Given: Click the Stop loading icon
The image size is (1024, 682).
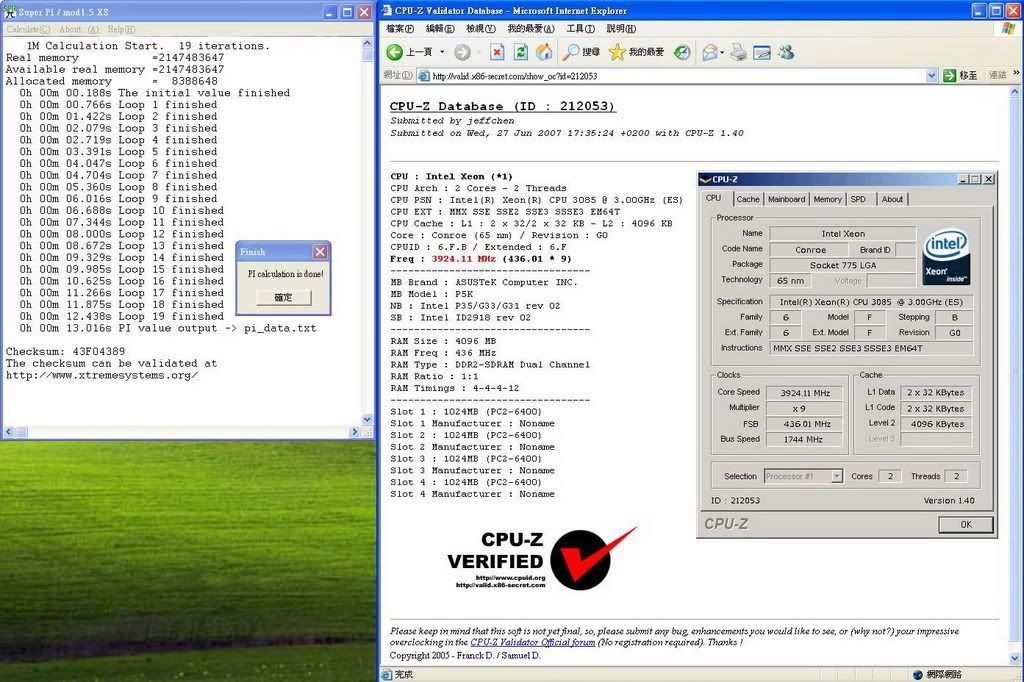Looking at the screenshot, I should click(497, 52).
